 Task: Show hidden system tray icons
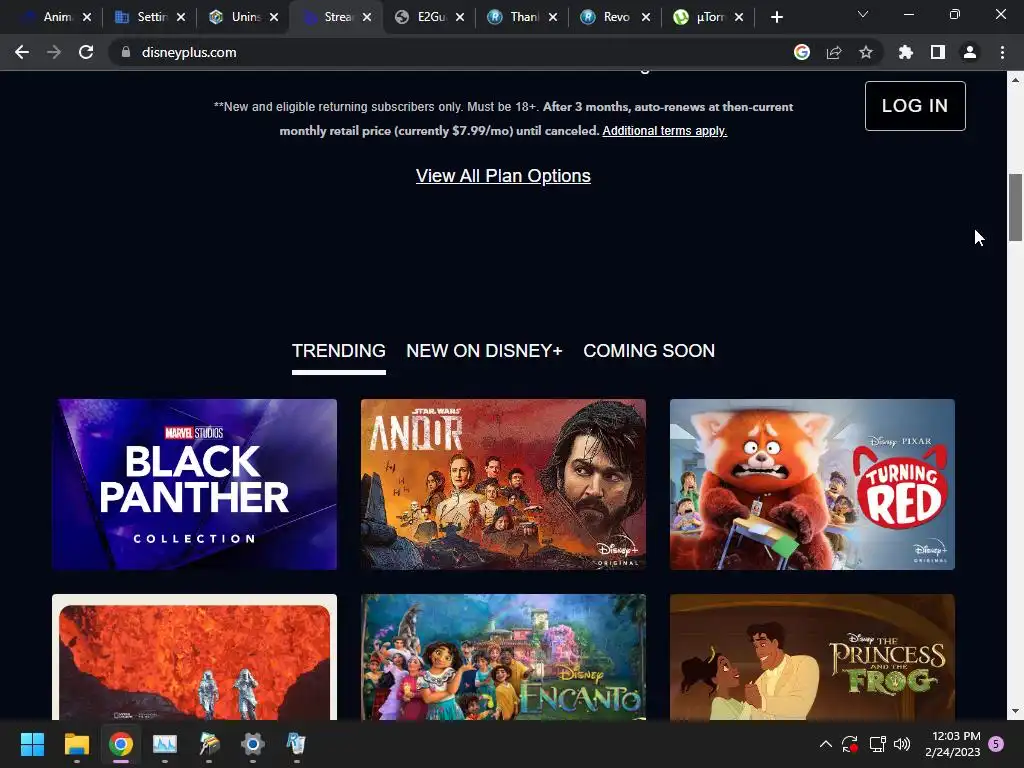tap(825, 744)
